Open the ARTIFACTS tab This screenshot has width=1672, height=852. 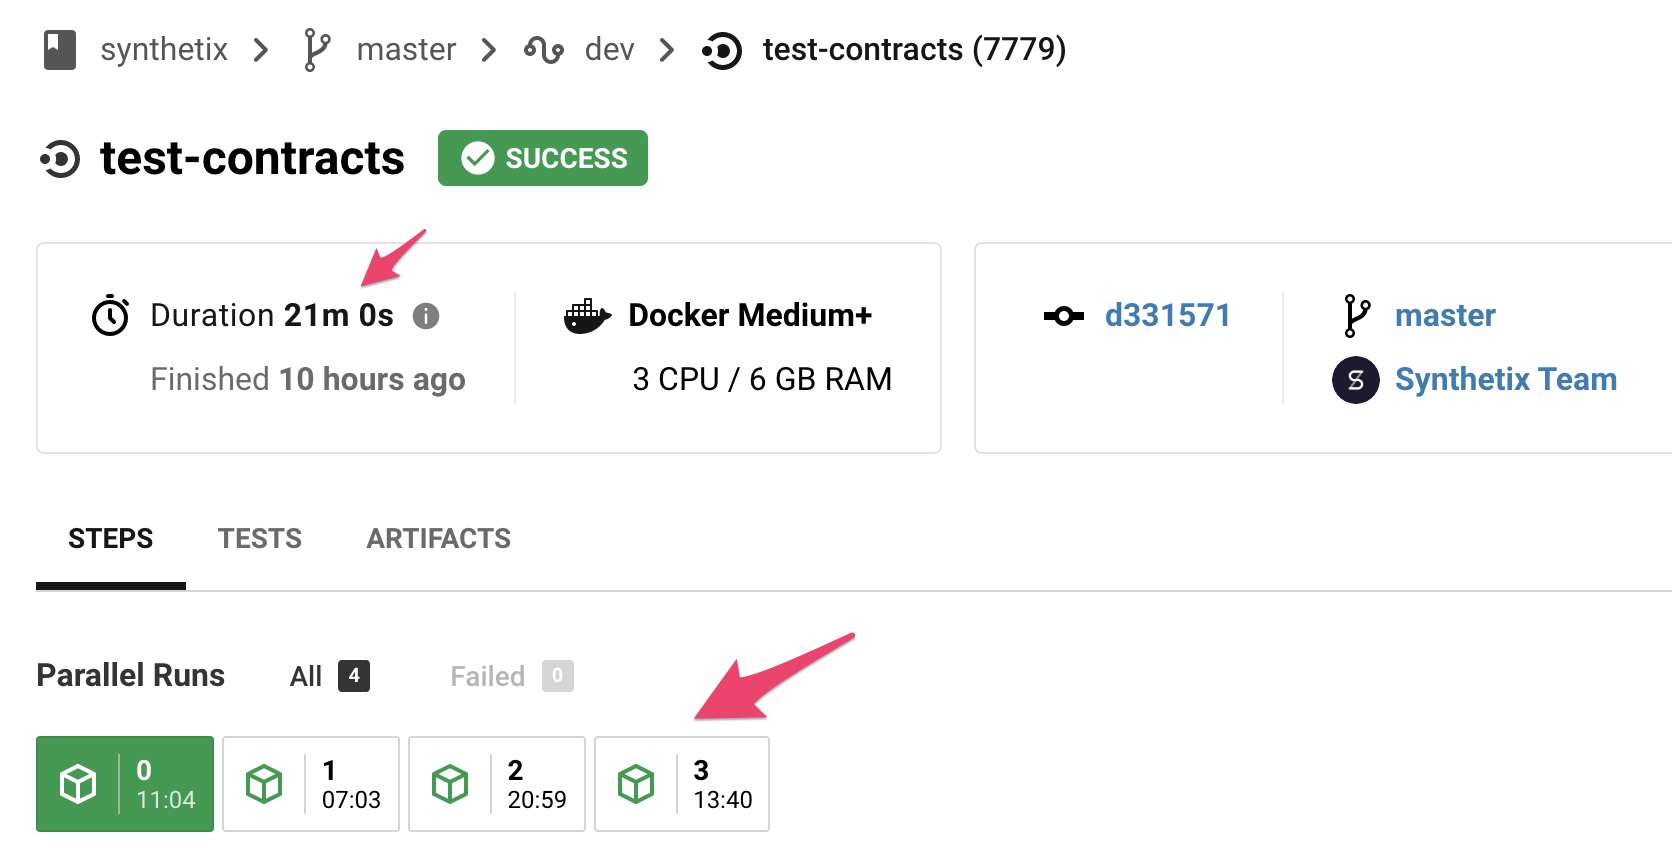[x=438, y=539]
